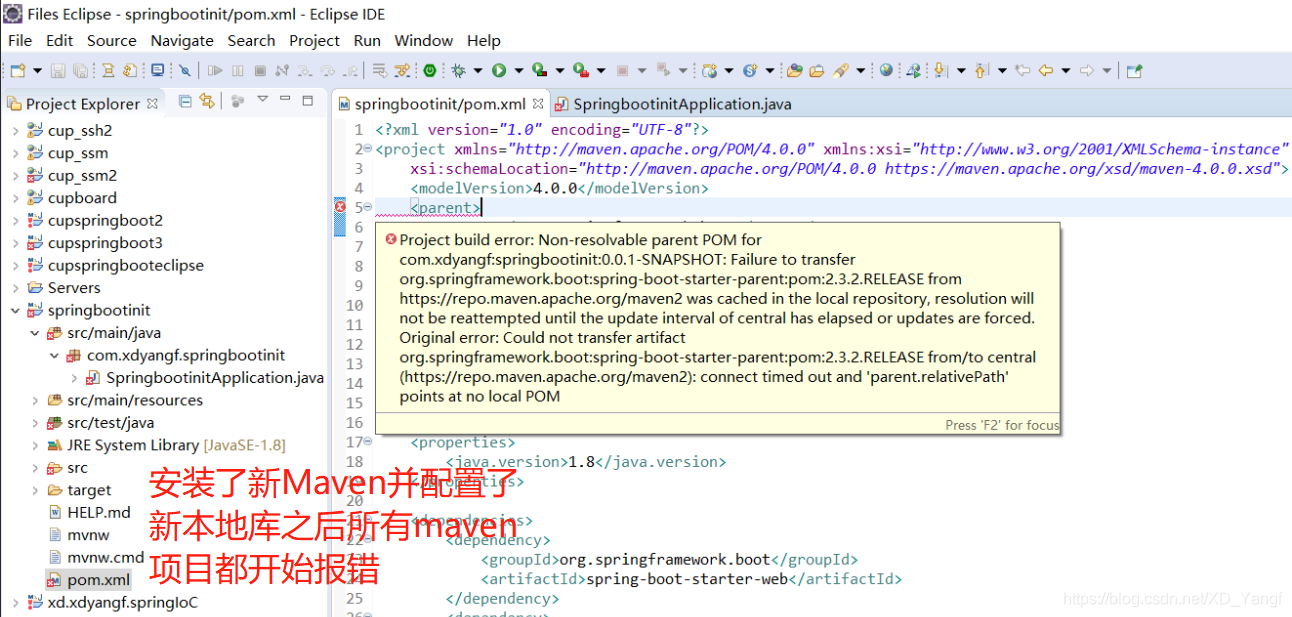Expand the cup_ssh2 project node
The width and height of the screenshot is (1292, 617).
click(15, 131)
